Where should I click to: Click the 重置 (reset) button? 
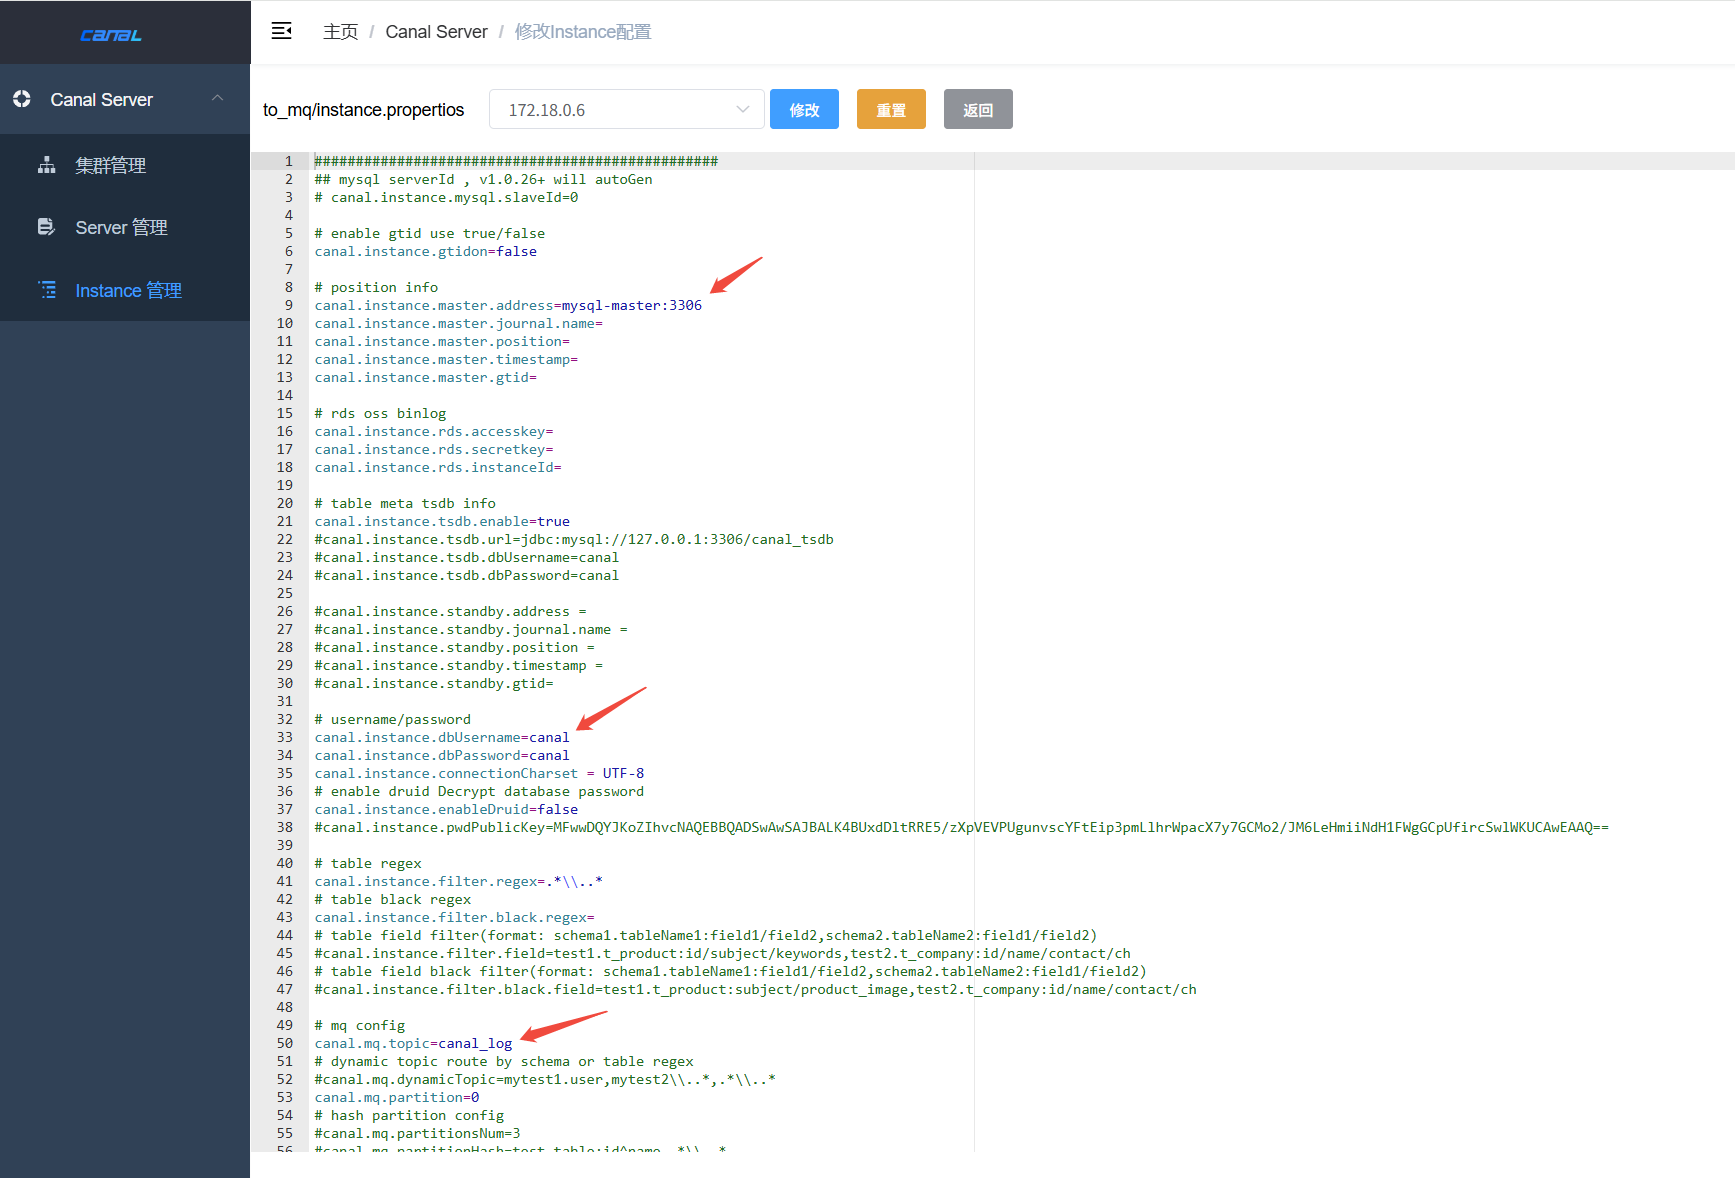[891, 109]
